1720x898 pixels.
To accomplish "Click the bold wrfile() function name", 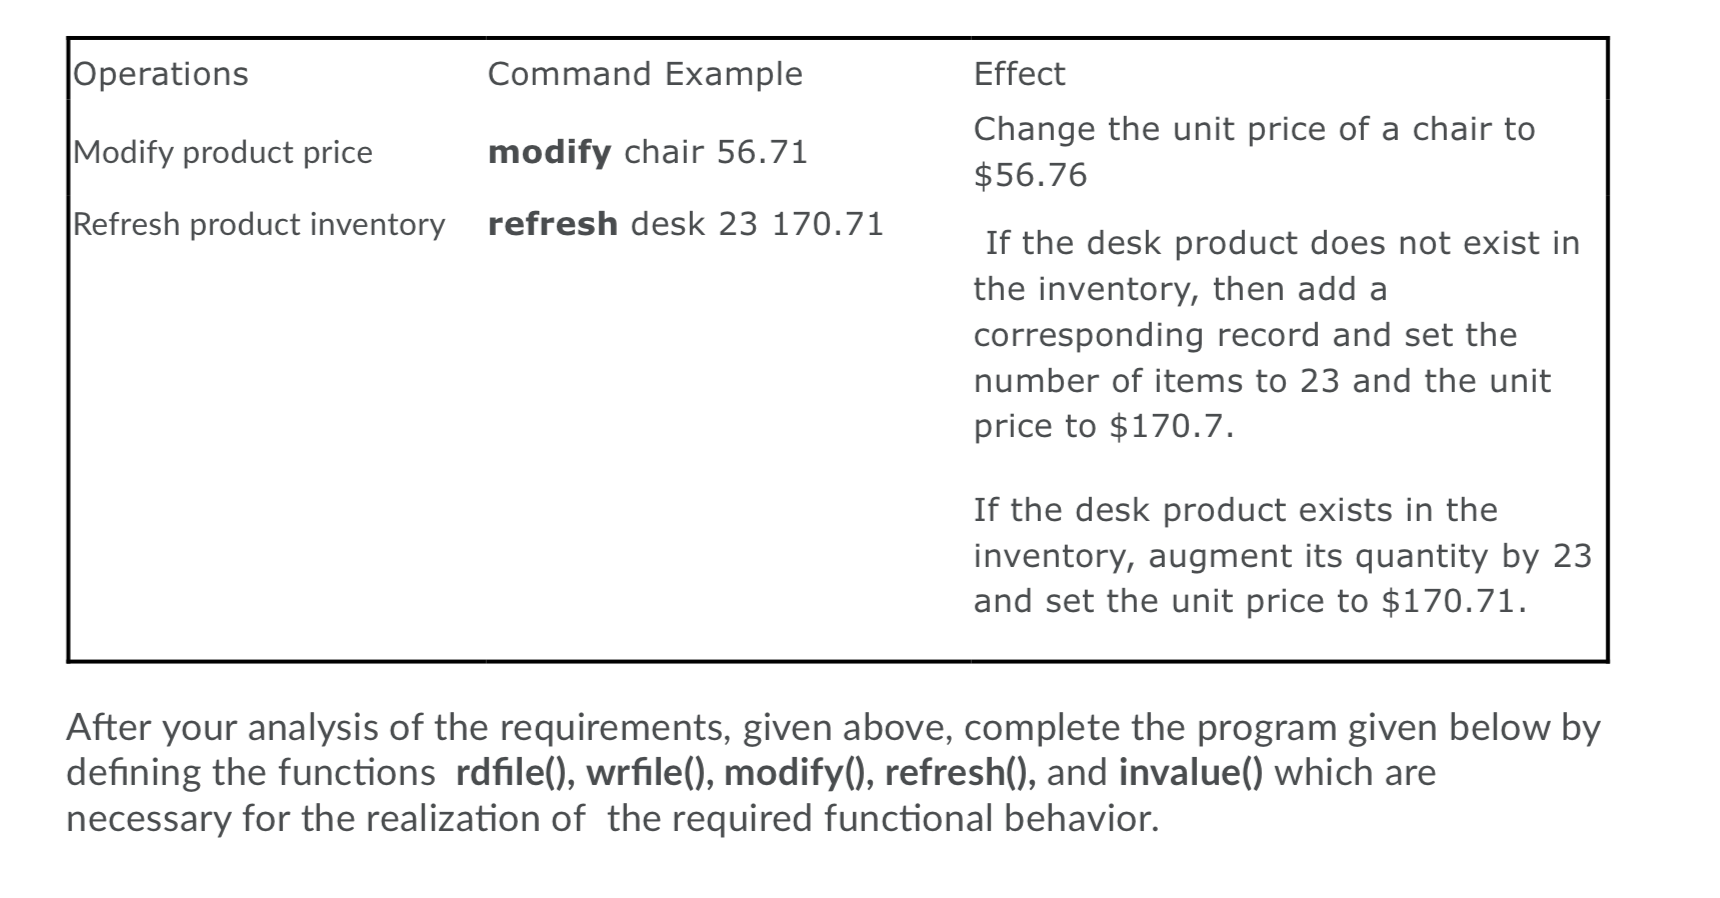I will 649,773.
